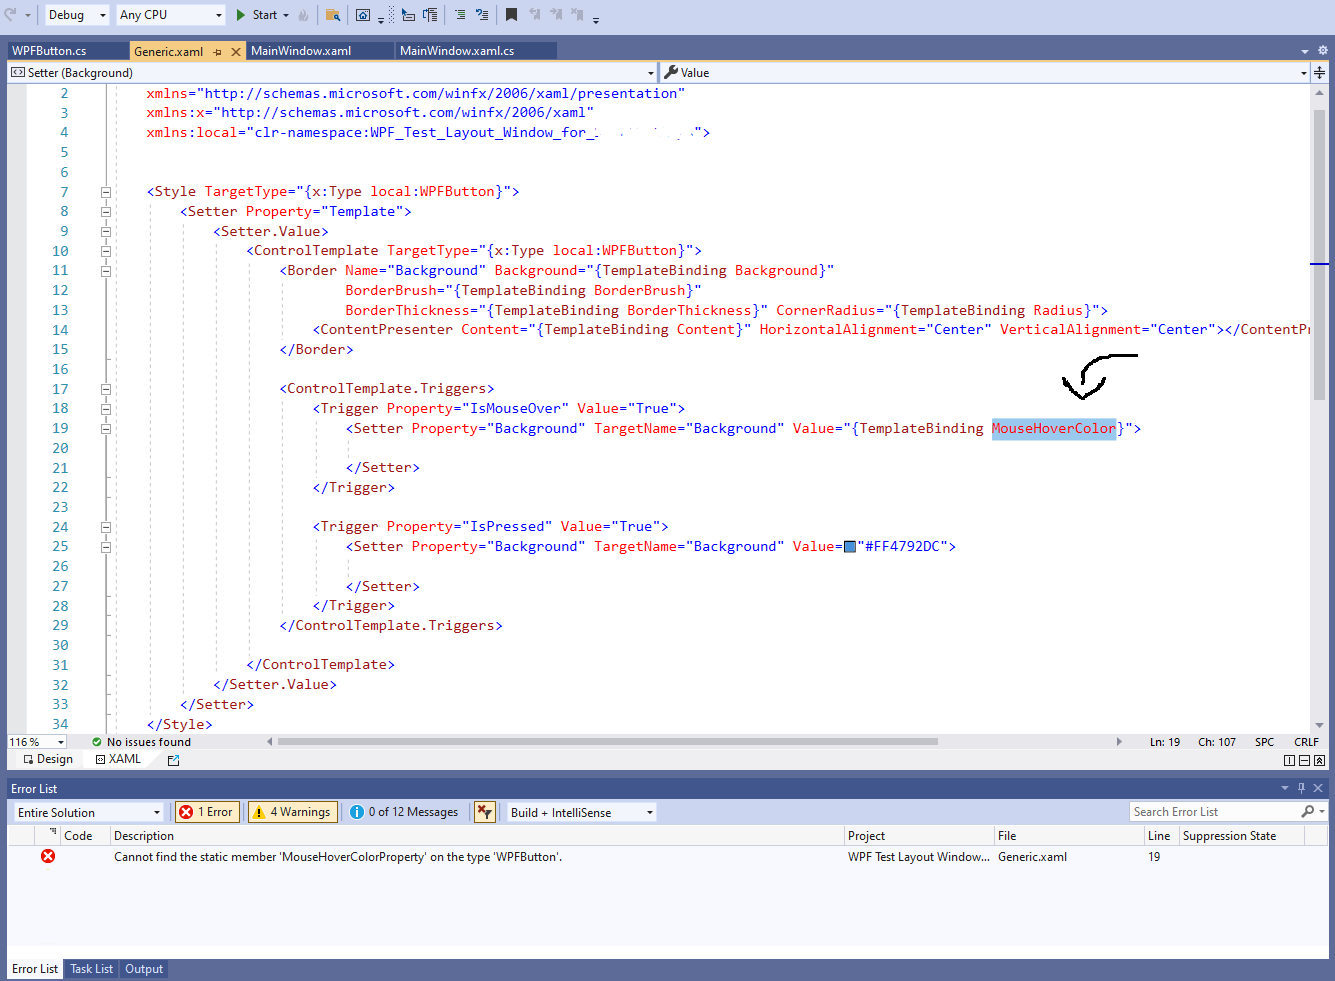Click the green Start debugging button
This screenshot has width=1335, height=981.
point(256,15)
